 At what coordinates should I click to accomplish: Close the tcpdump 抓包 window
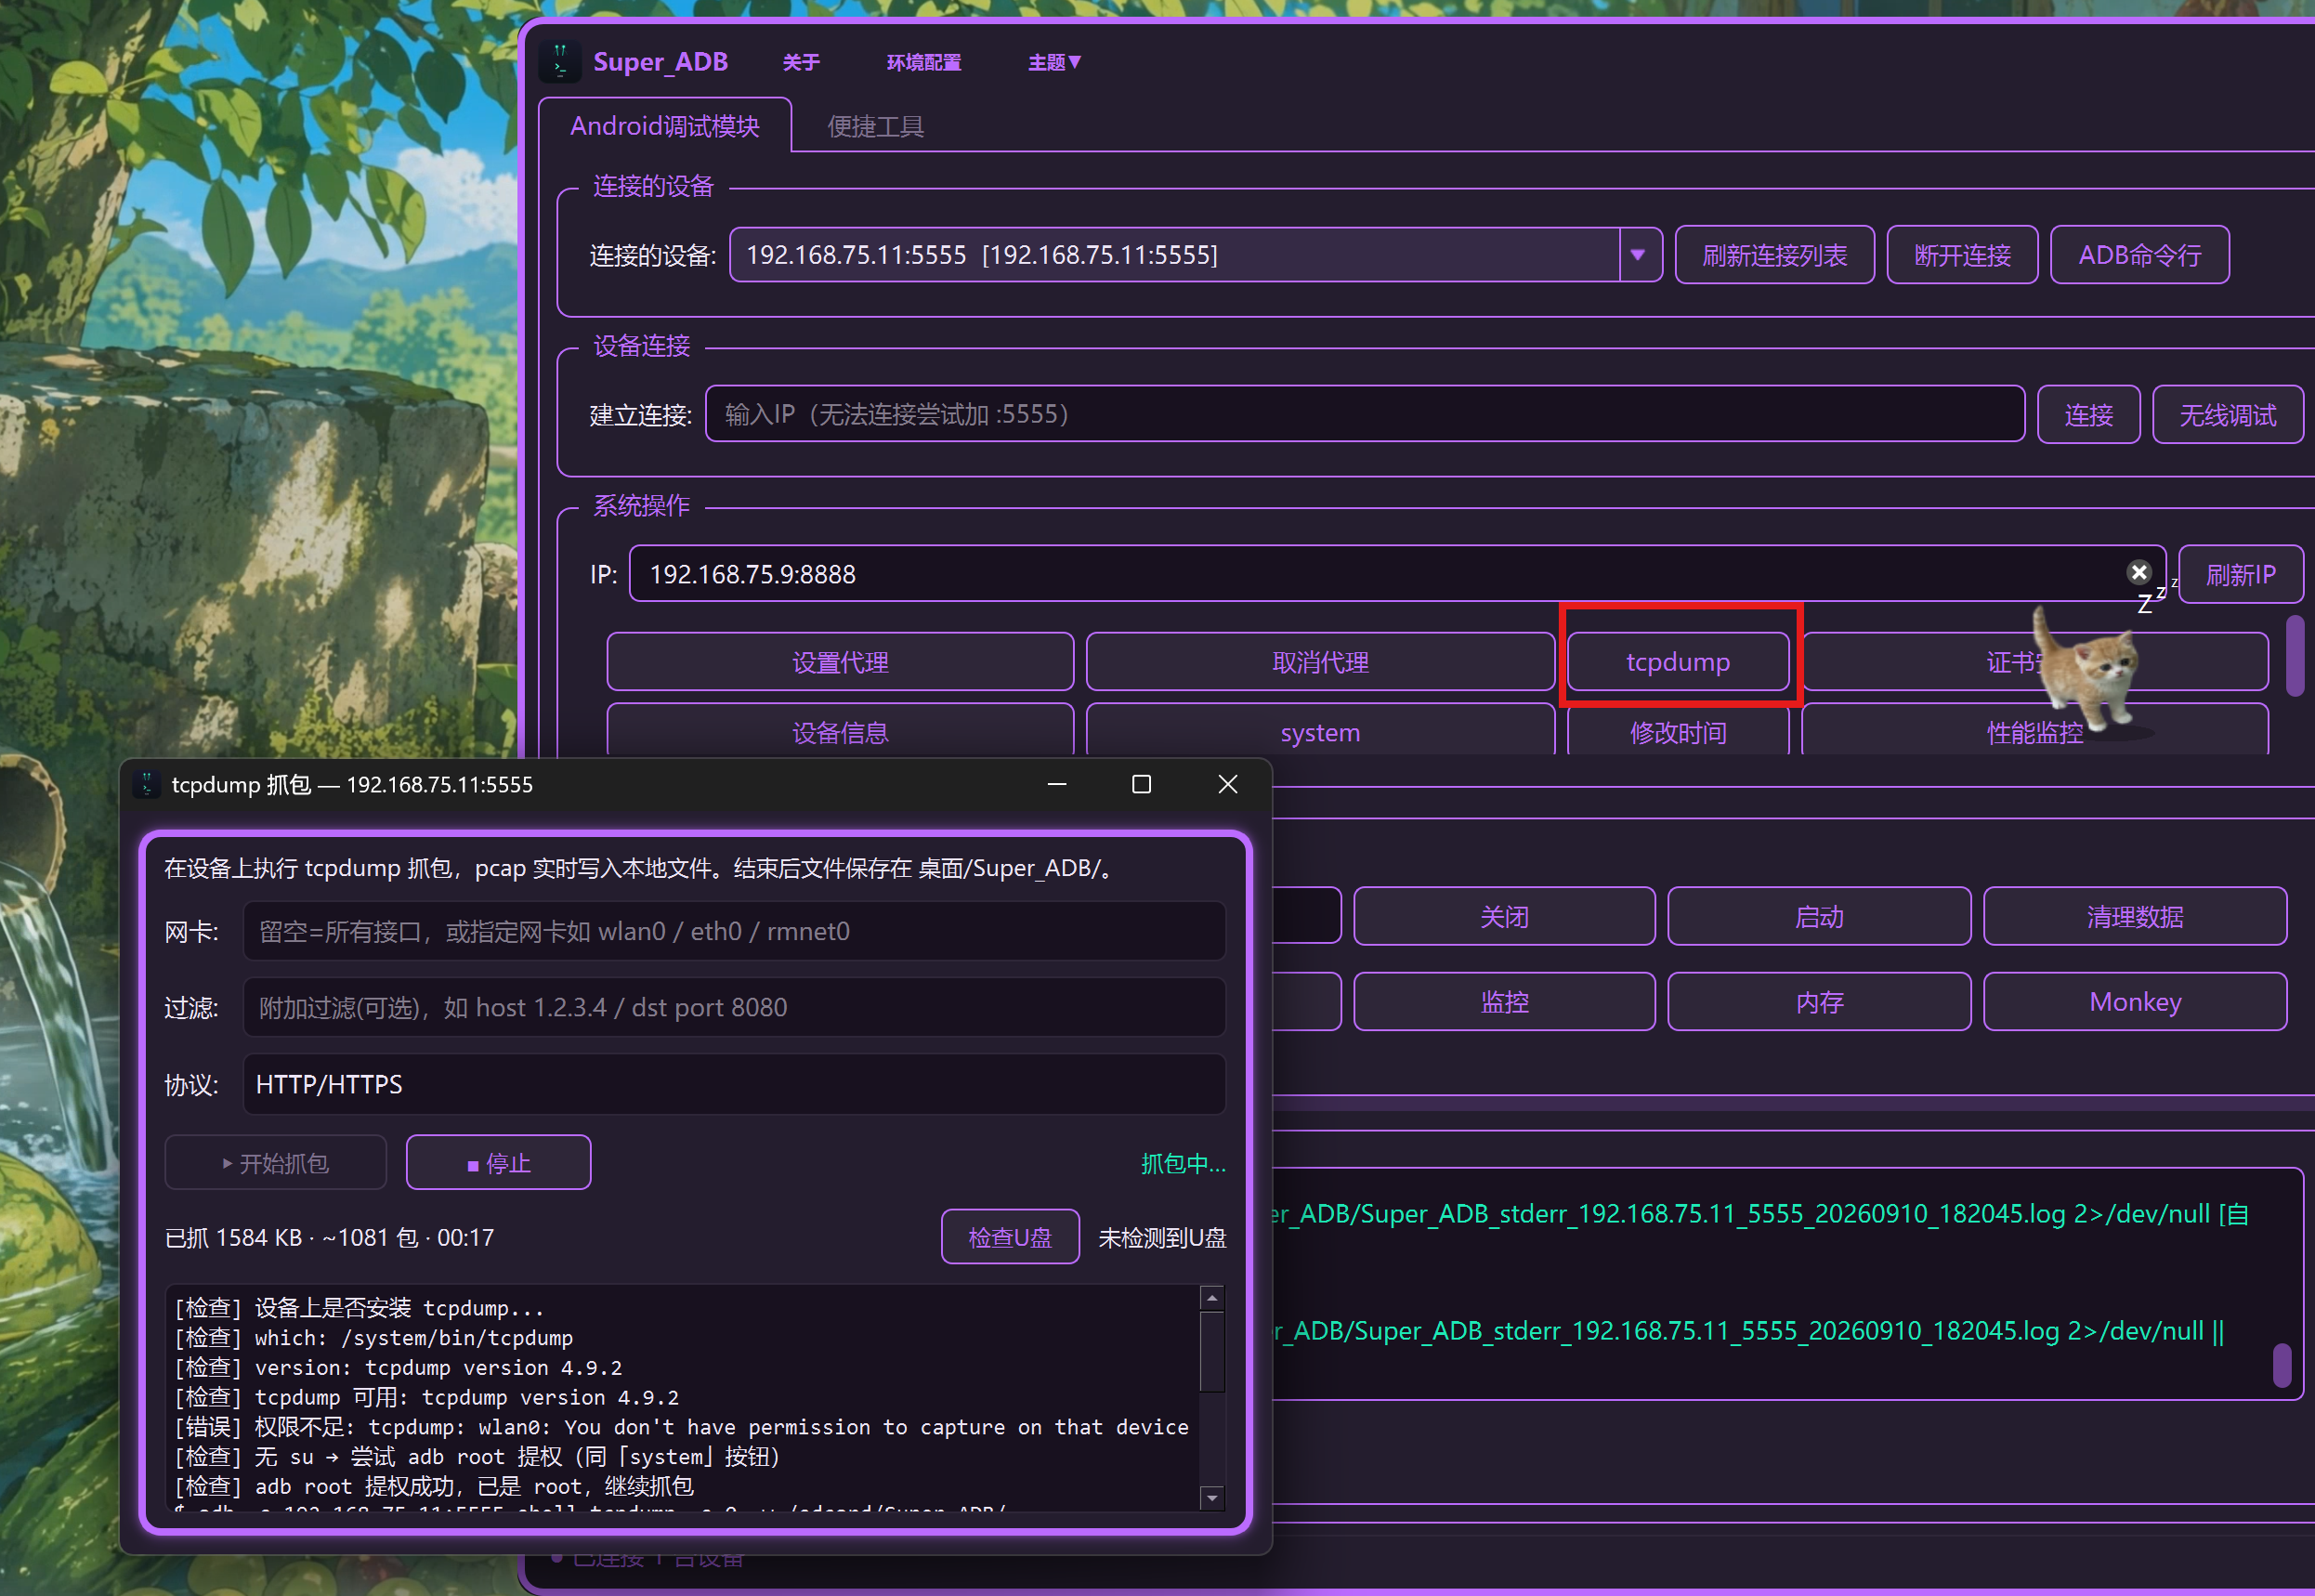click(1228, 784)
